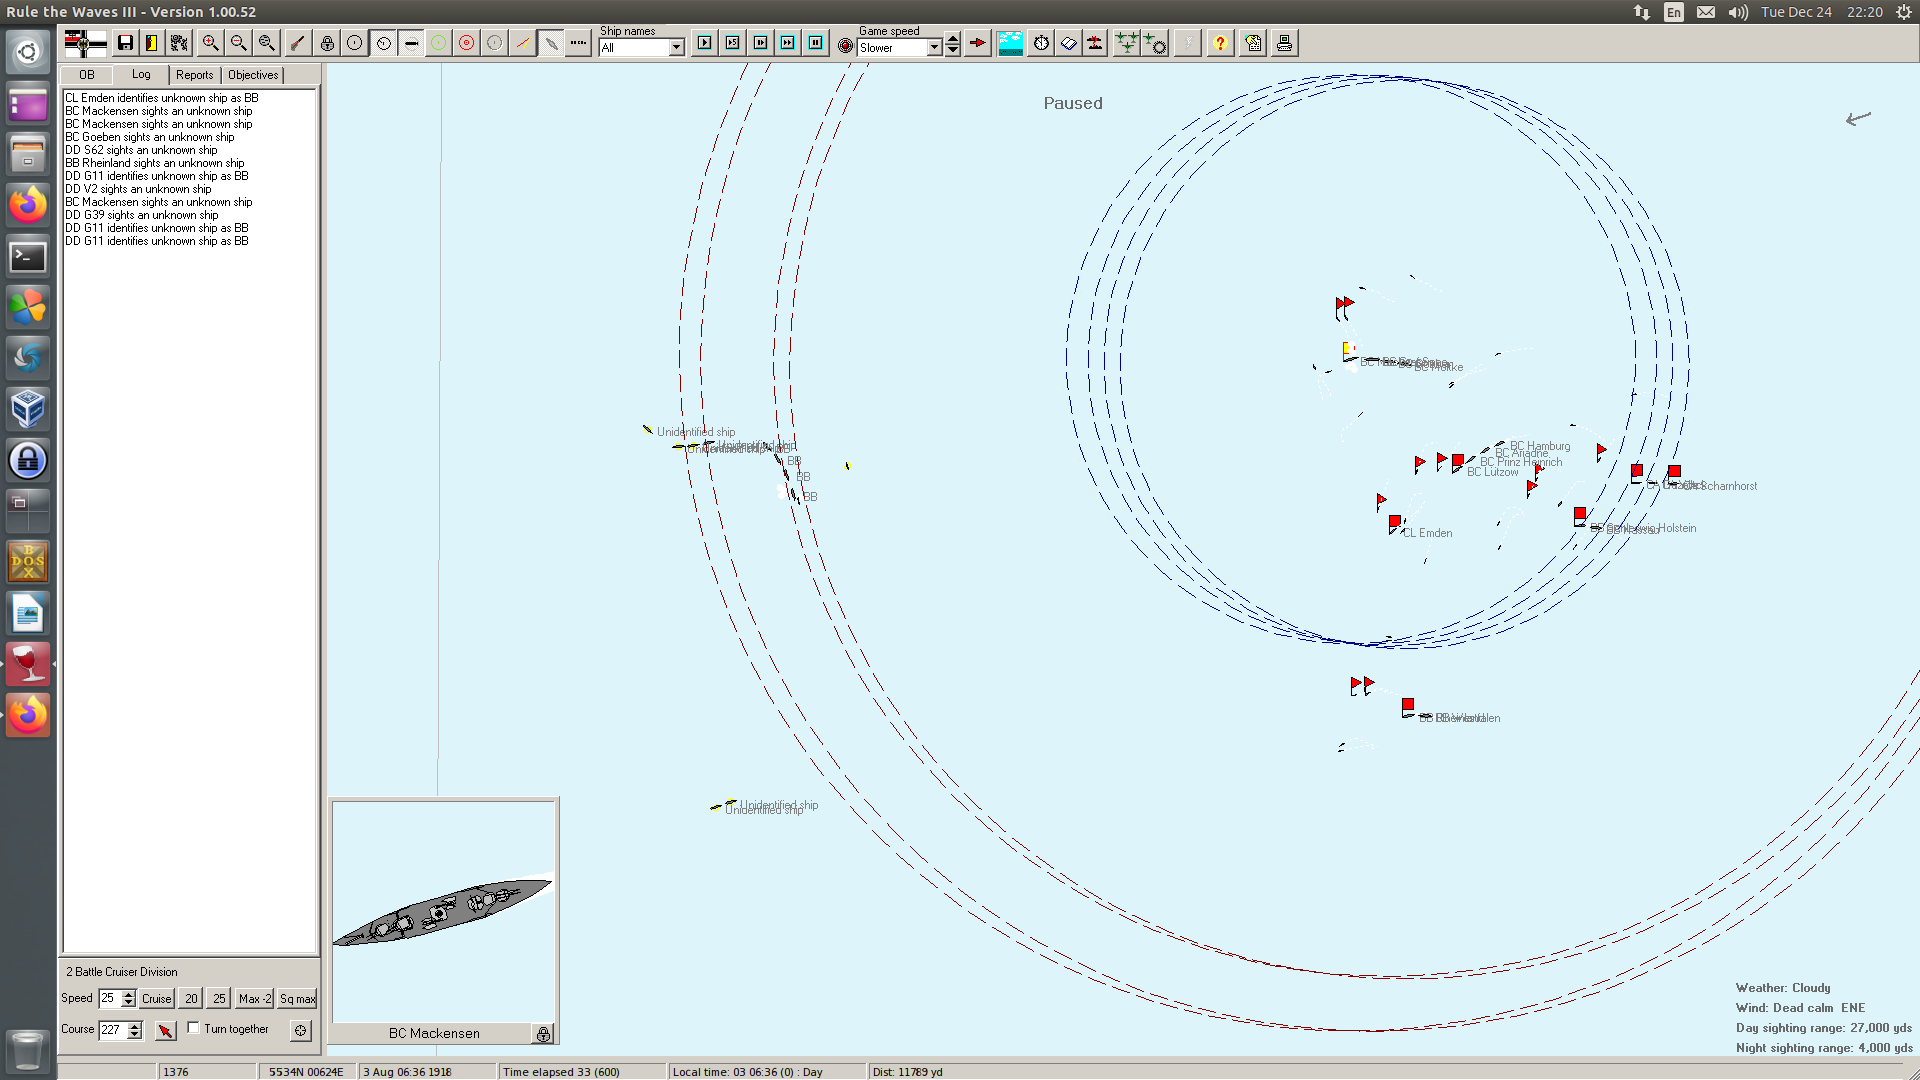Click the weather sky and sea icon
Viewport: 1920px width, 1080px height.
(x=1010, y=43)
